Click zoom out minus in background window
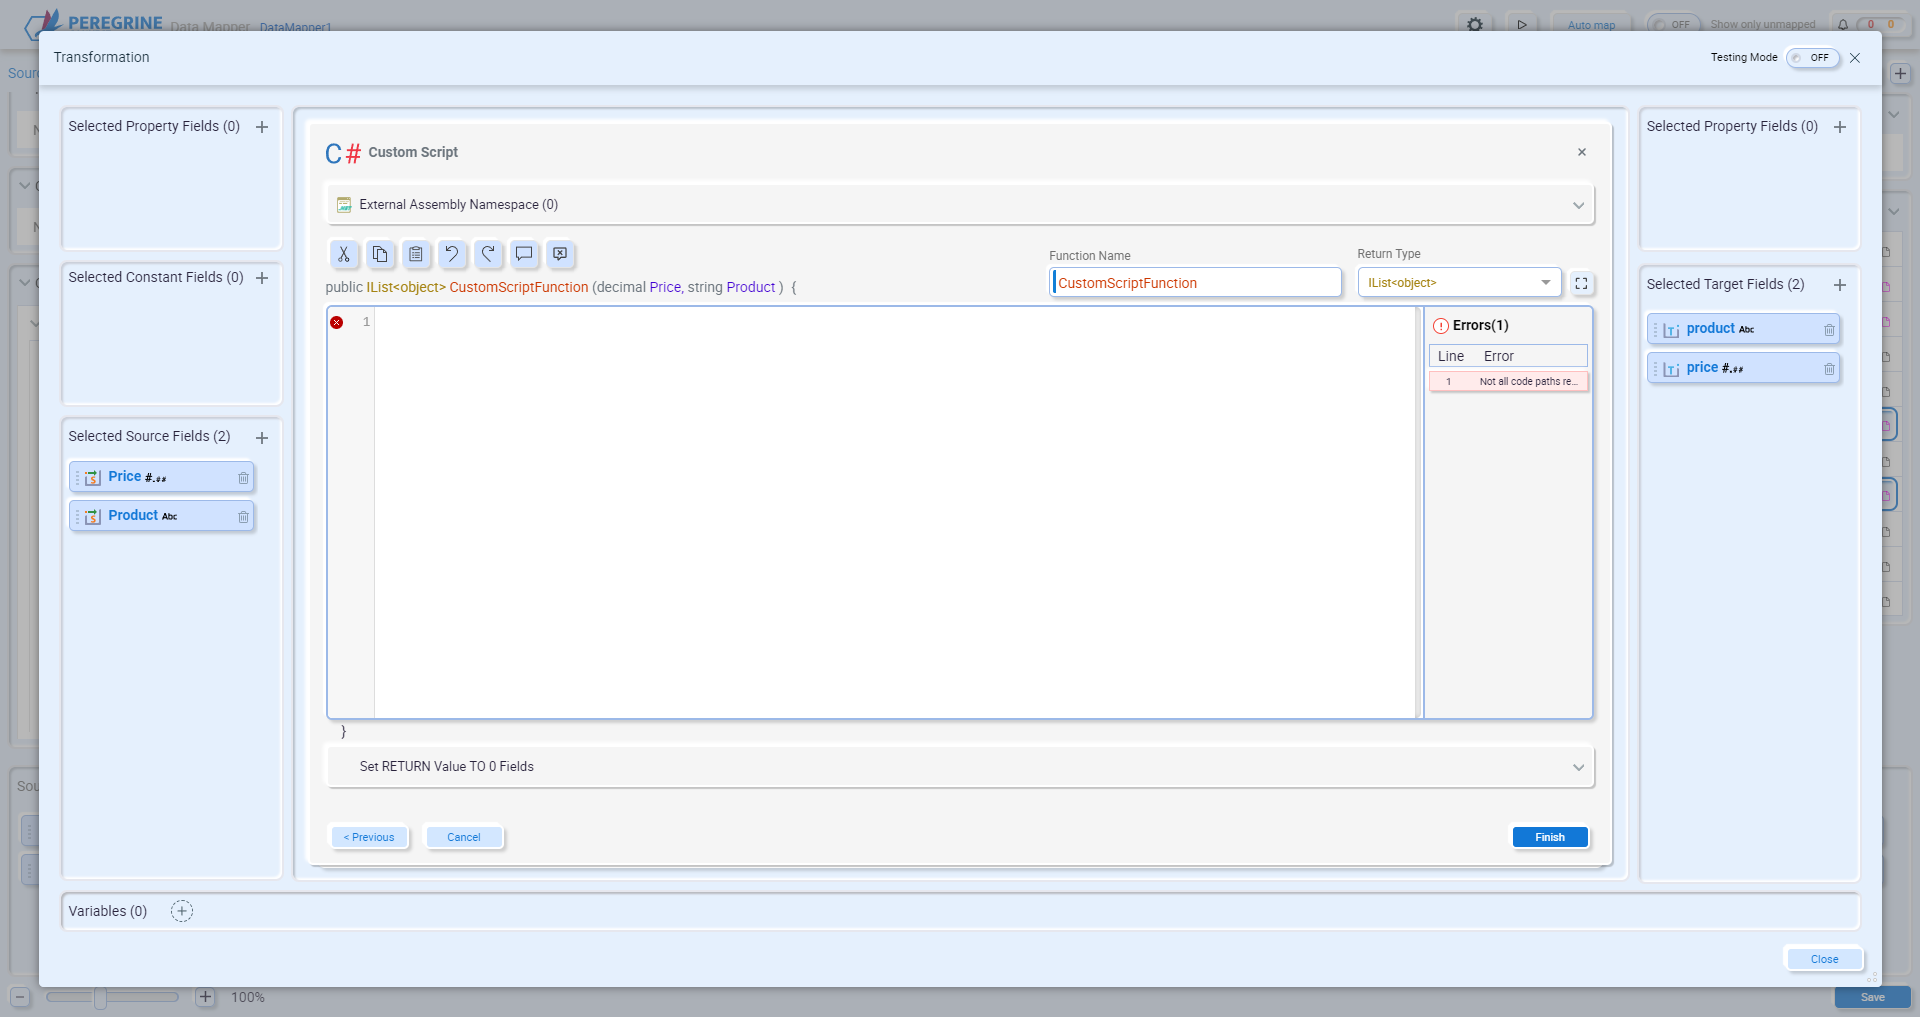Image resolution: width=1920 pixels, height=1017 pixels. (x=20, y=997)
